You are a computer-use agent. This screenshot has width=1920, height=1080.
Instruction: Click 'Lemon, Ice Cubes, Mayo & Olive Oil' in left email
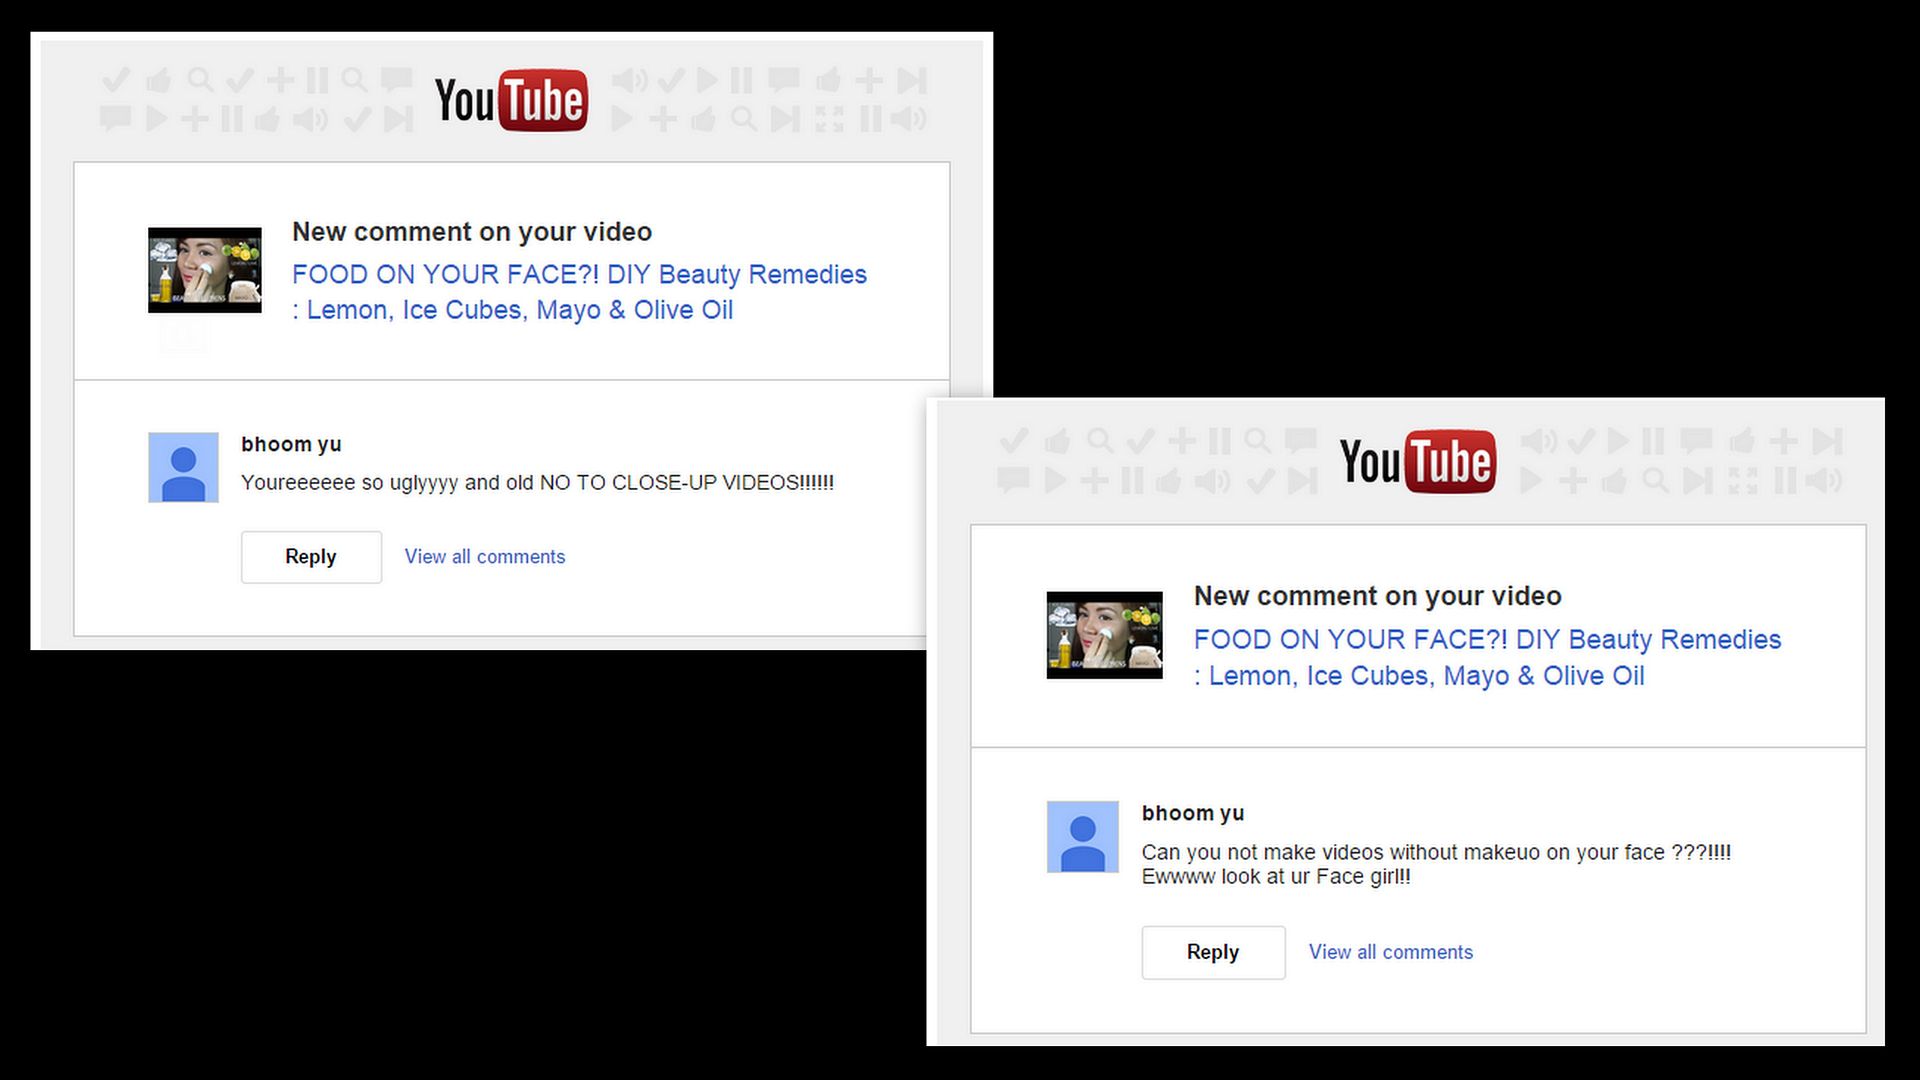click(x=519, y=311)
